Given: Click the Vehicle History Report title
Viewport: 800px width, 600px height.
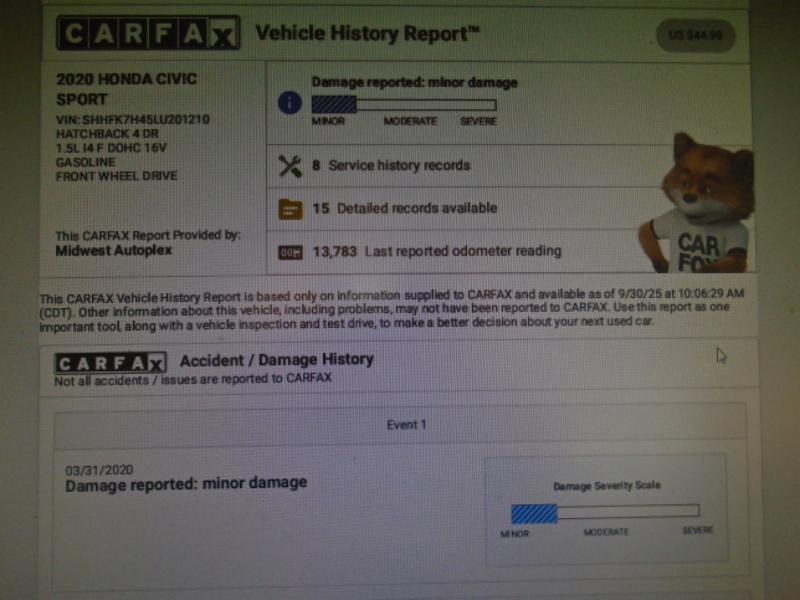Looking at the screenshot, I should click(367, 34).
